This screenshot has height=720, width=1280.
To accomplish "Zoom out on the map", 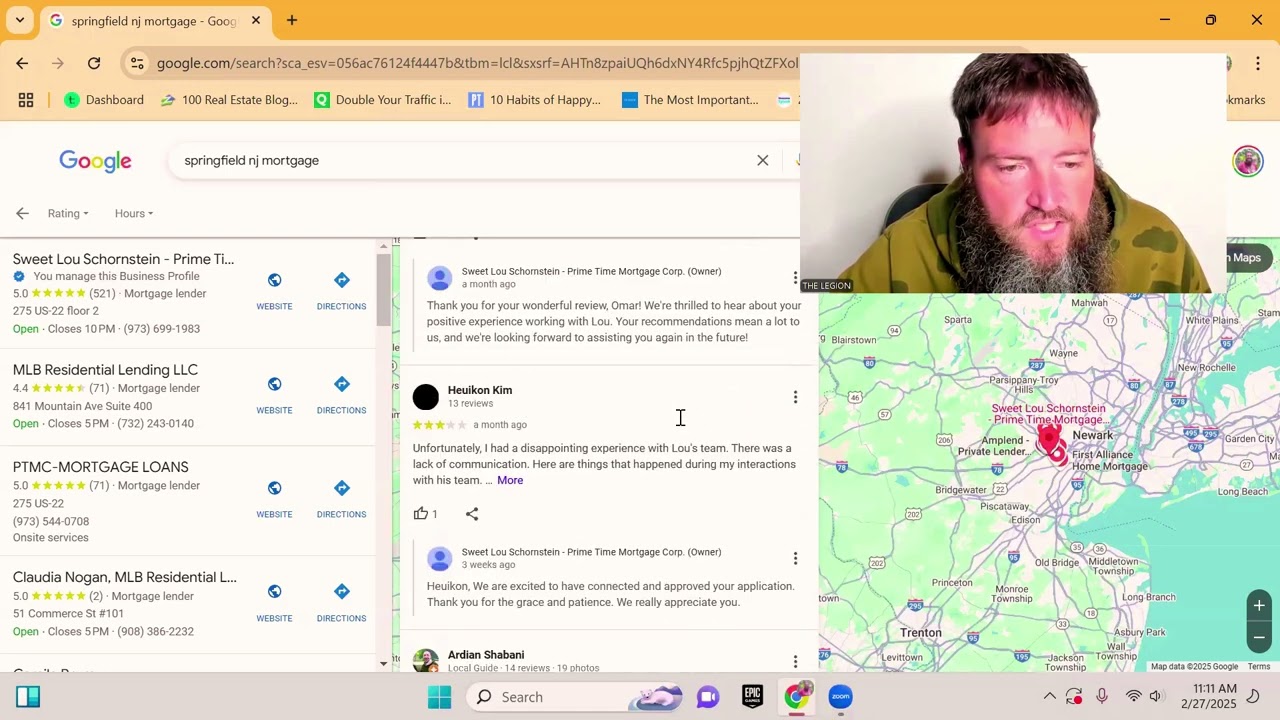I will [1259, 637].
